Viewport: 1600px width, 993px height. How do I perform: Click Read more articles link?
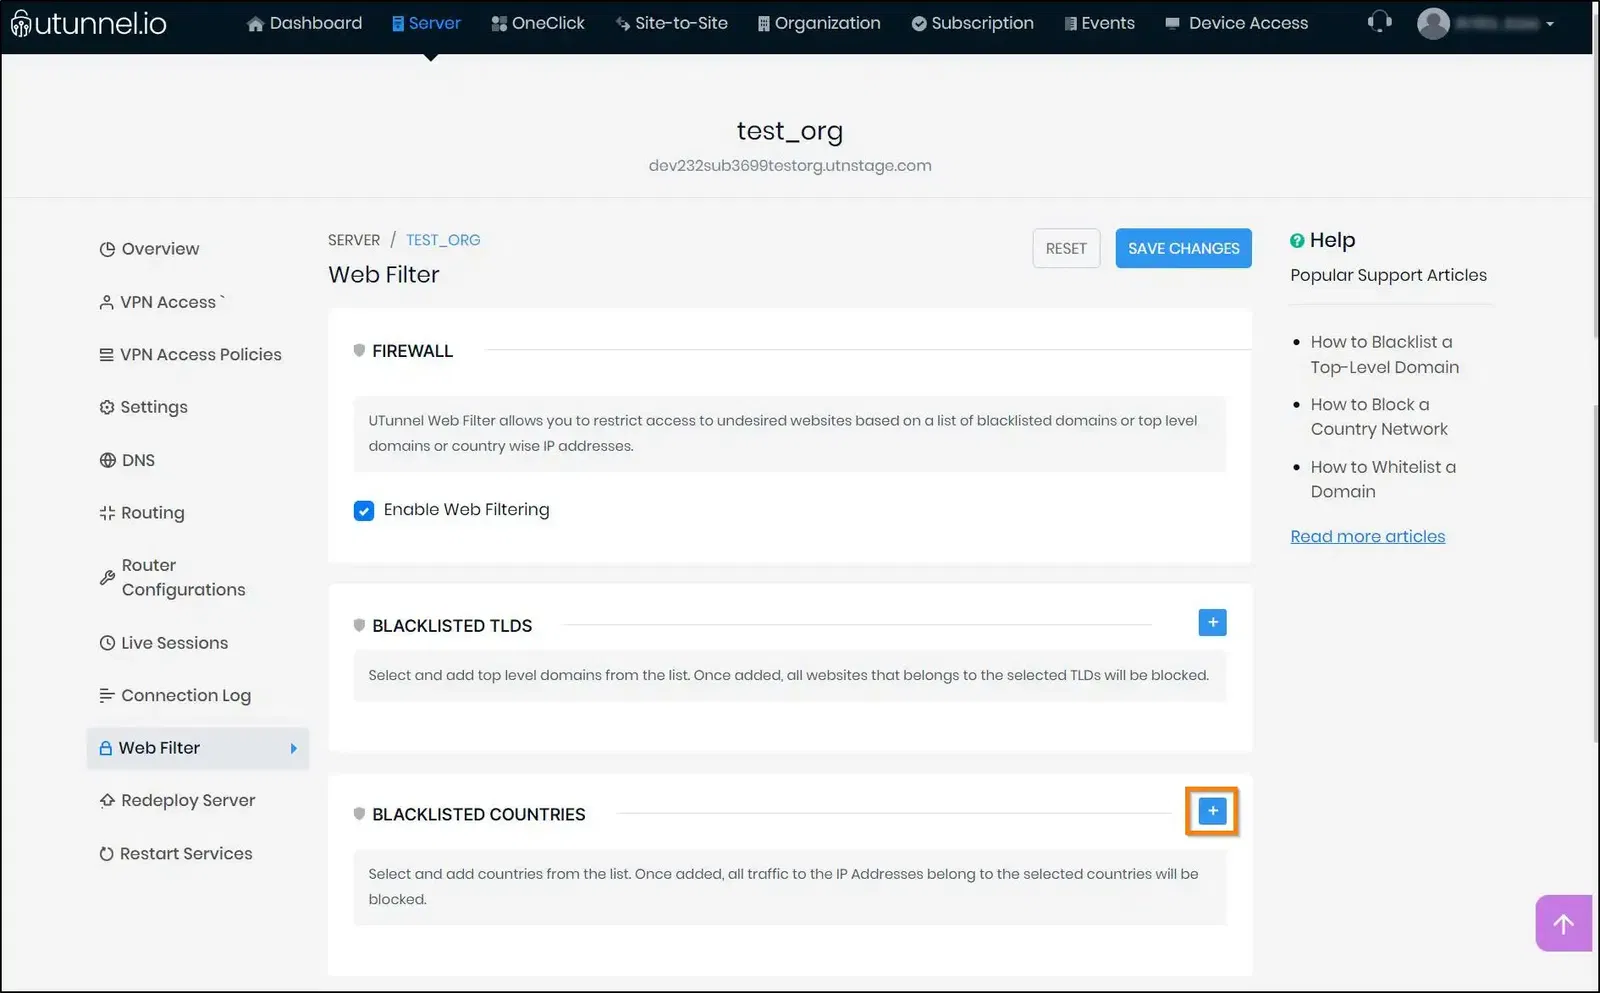1367,537
